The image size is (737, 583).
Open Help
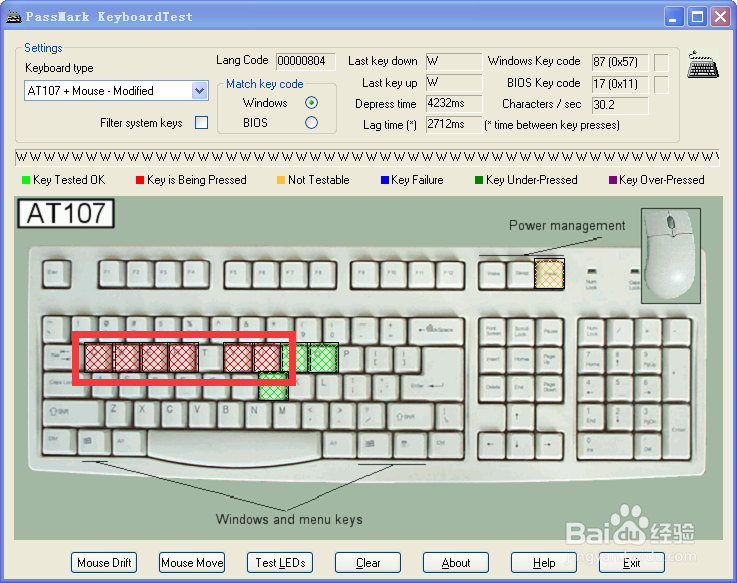coord(544,563)
